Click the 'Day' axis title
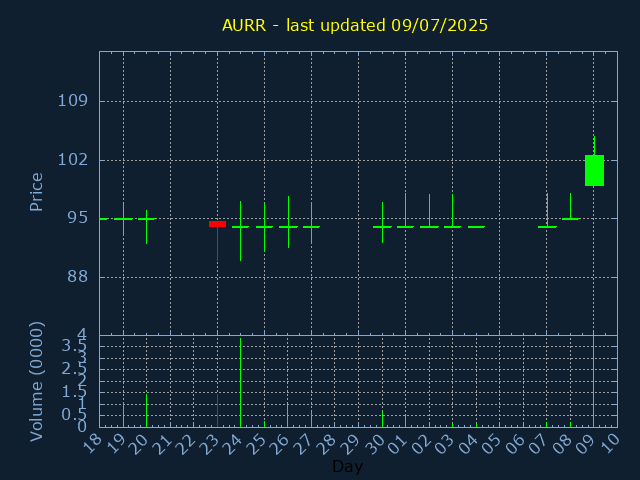The image size is (640, 480). click(x=347, y=466)
